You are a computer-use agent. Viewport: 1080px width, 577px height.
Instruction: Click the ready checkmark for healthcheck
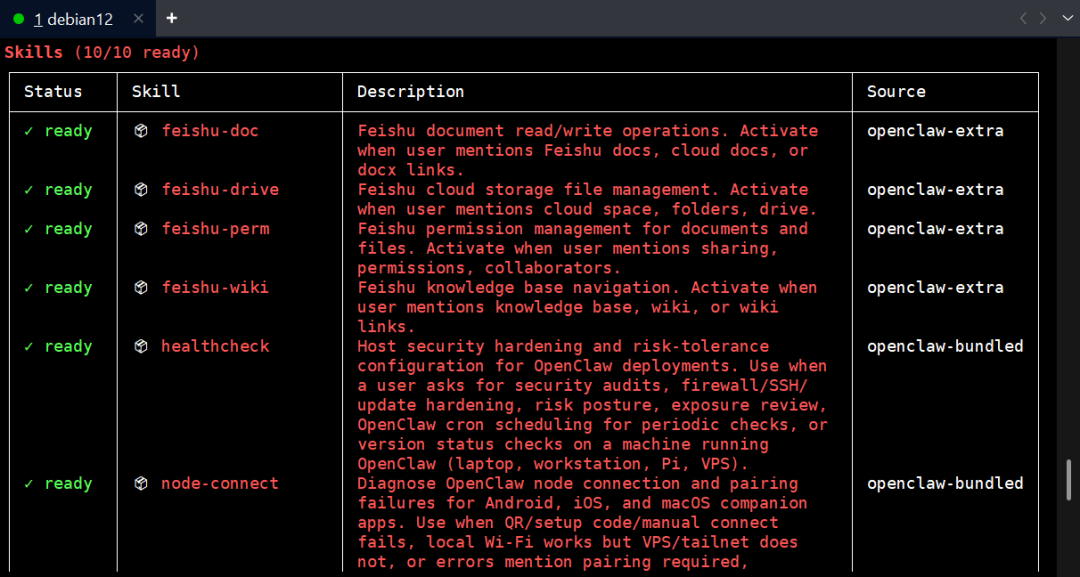29,347
